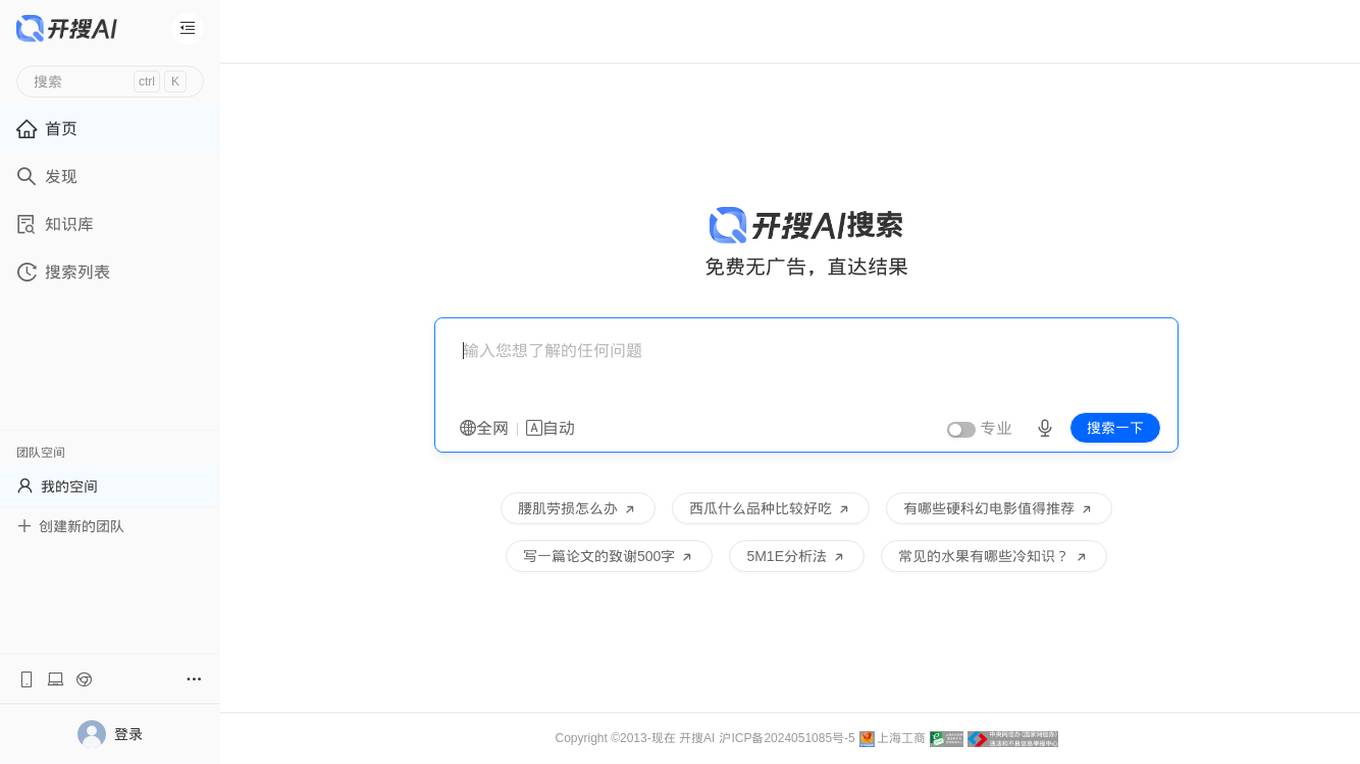Open the 沪ICP备2024051085号-5 footer link
Image resolution: width=1360 pixels, height=764 pixels.
[787, 738]
